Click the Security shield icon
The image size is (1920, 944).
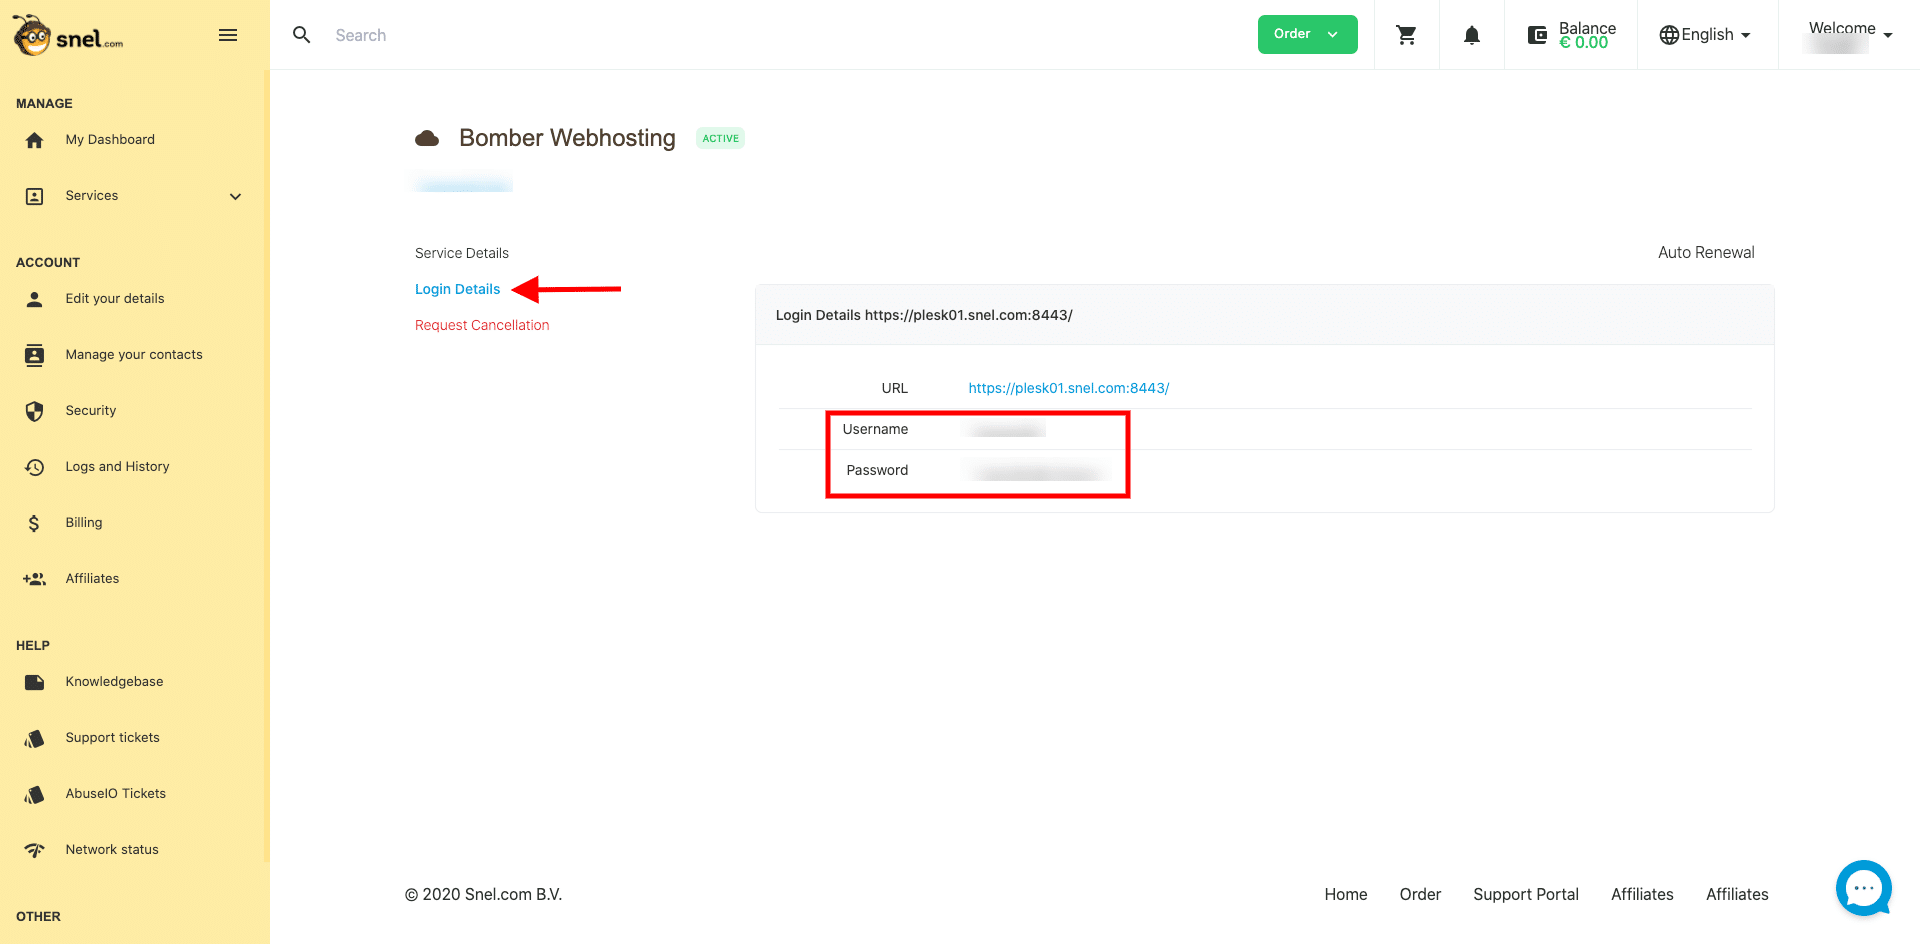click(x=34, y=411)
